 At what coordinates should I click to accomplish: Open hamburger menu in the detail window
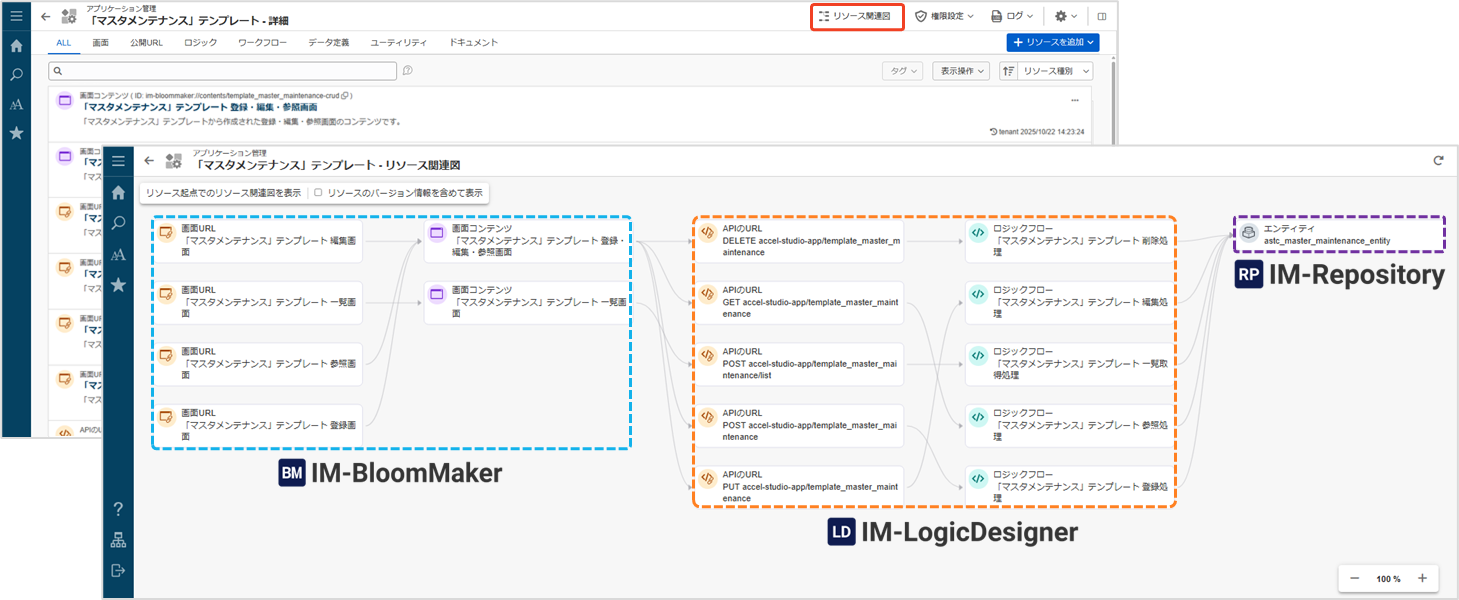point(16,16)
